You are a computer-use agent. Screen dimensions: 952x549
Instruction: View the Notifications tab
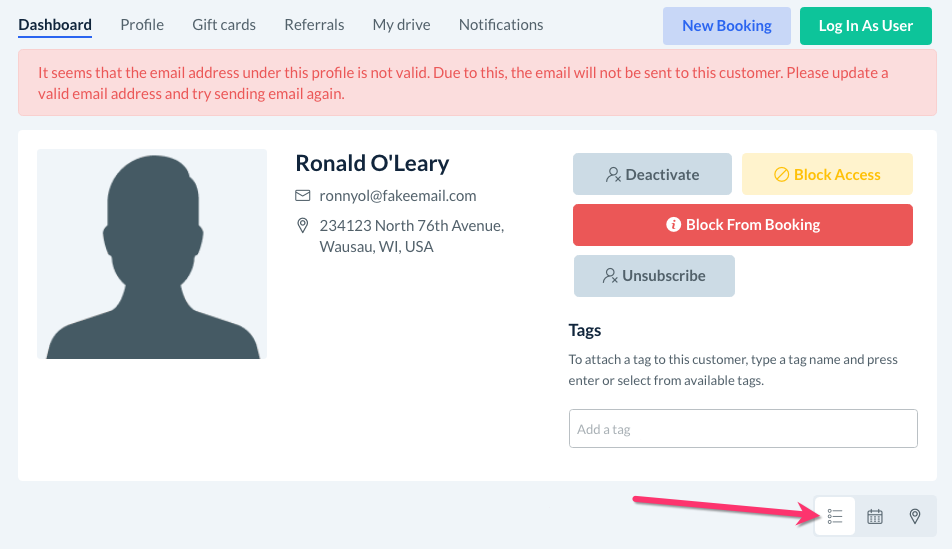click(501, 25)
